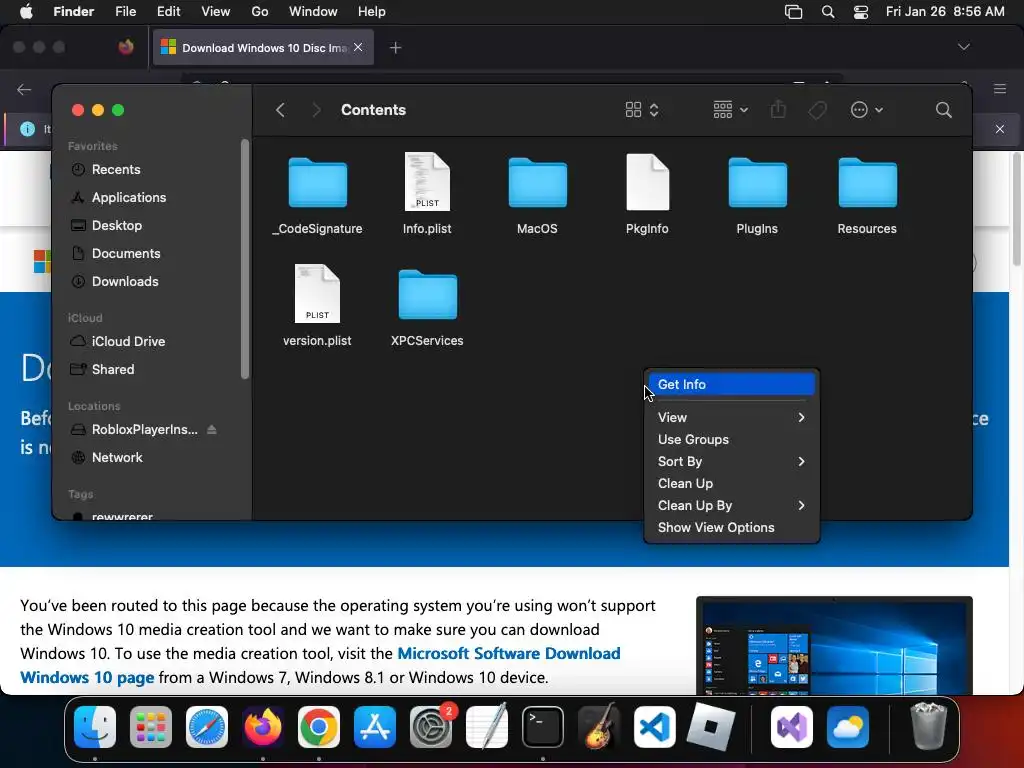
Task: Click Stage Manager icon in menu bar
Action: (x=793, y=12)
